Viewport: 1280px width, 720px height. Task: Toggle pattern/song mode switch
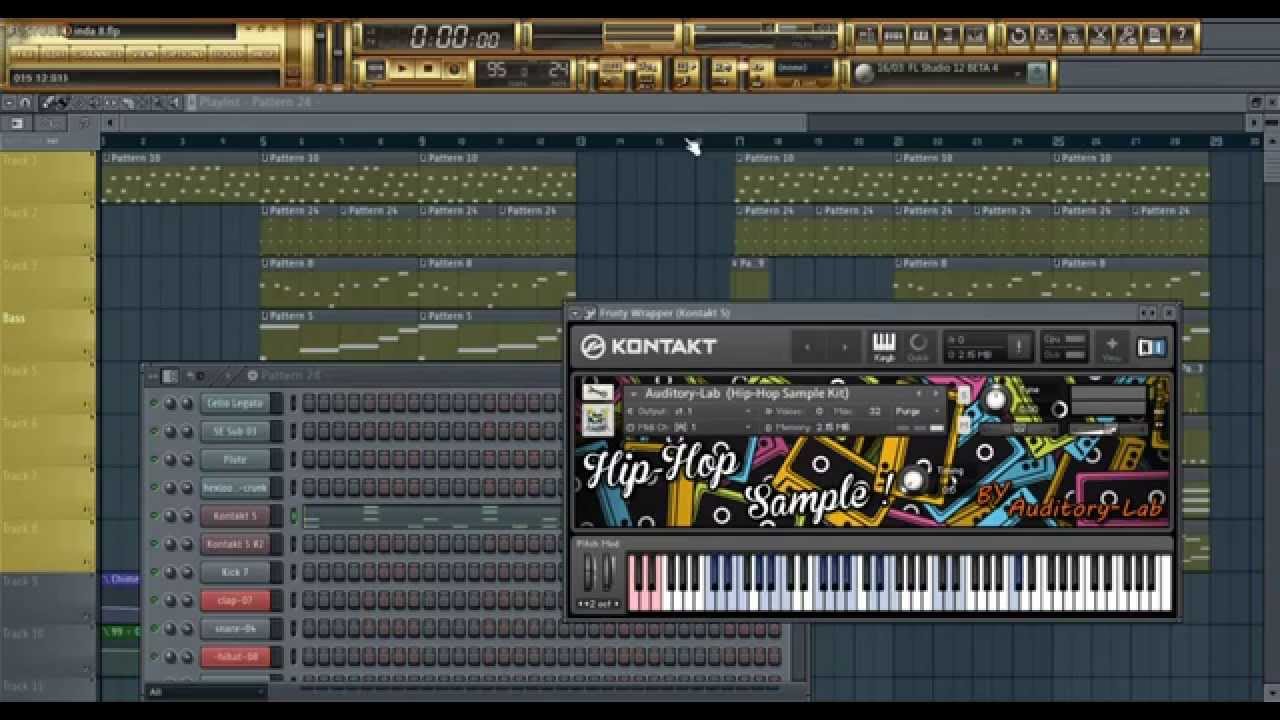(375, 70)
